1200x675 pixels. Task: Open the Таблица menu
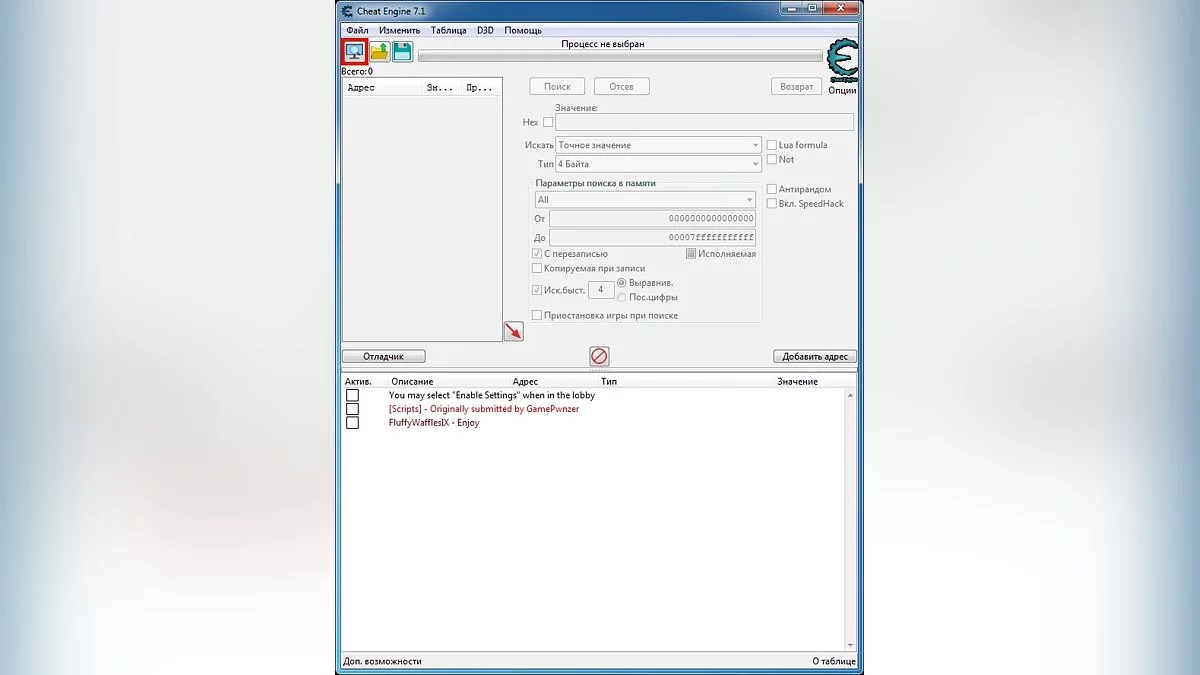(x=449, y=30)
